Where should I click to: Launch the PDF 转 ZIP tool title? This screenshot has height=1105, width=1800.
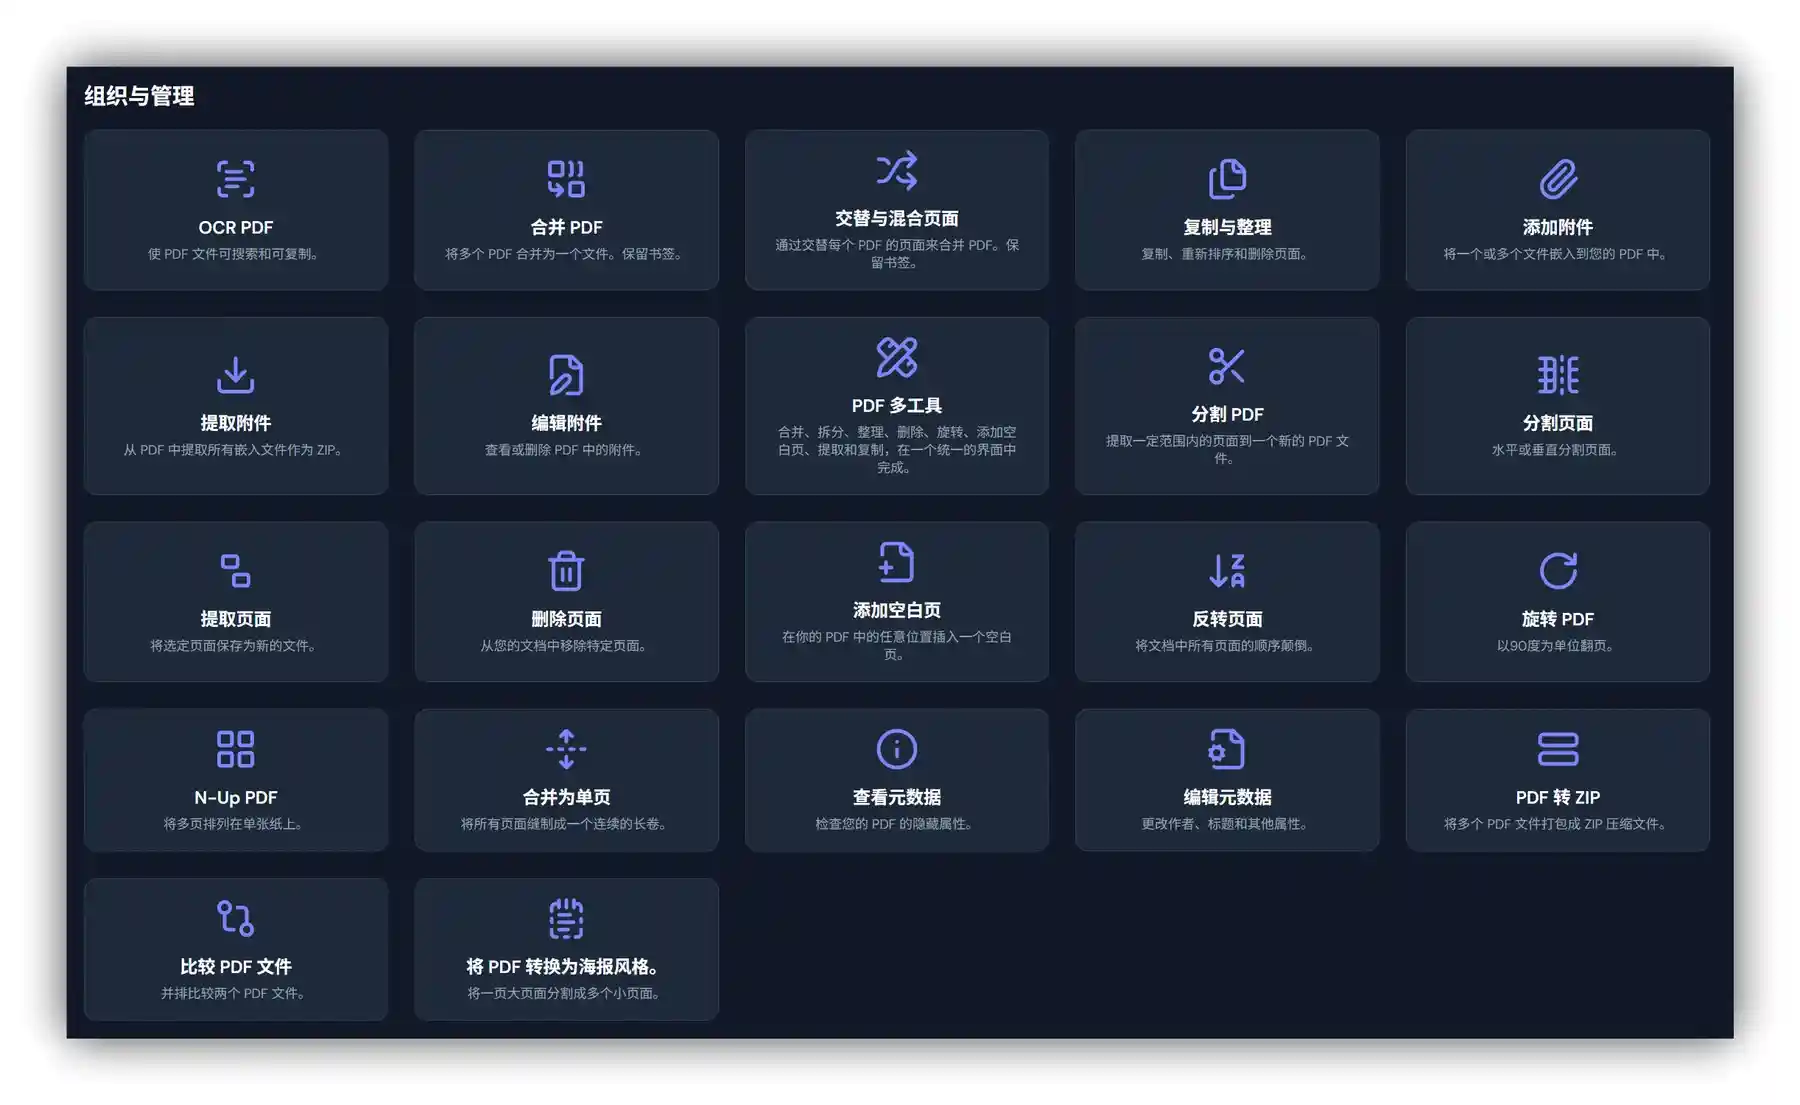(x=1557, y=797)
